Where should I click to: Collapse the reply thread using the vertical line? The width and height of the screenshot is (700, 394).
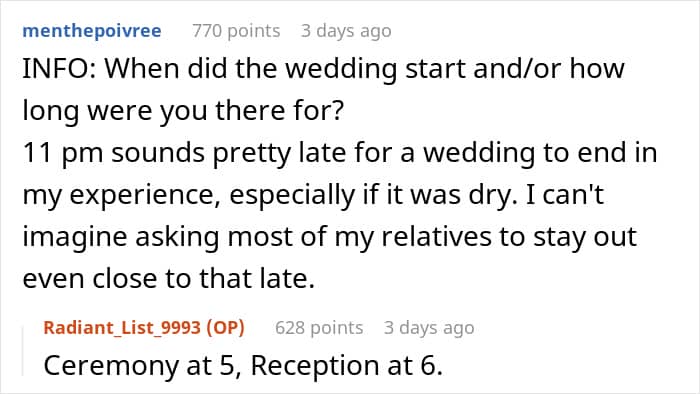tap(23, 351)
